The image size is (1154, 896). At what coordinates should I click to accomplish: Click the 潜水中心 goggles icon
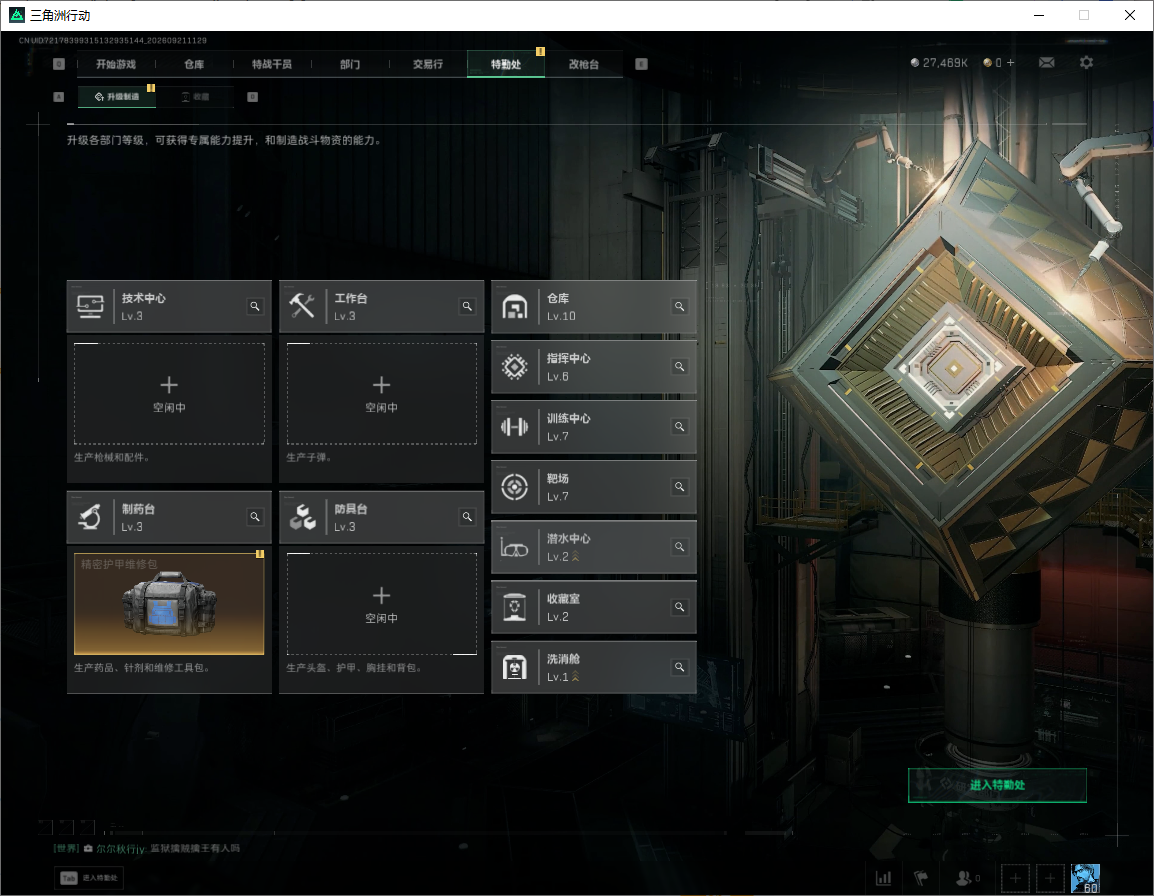(514, 548)
